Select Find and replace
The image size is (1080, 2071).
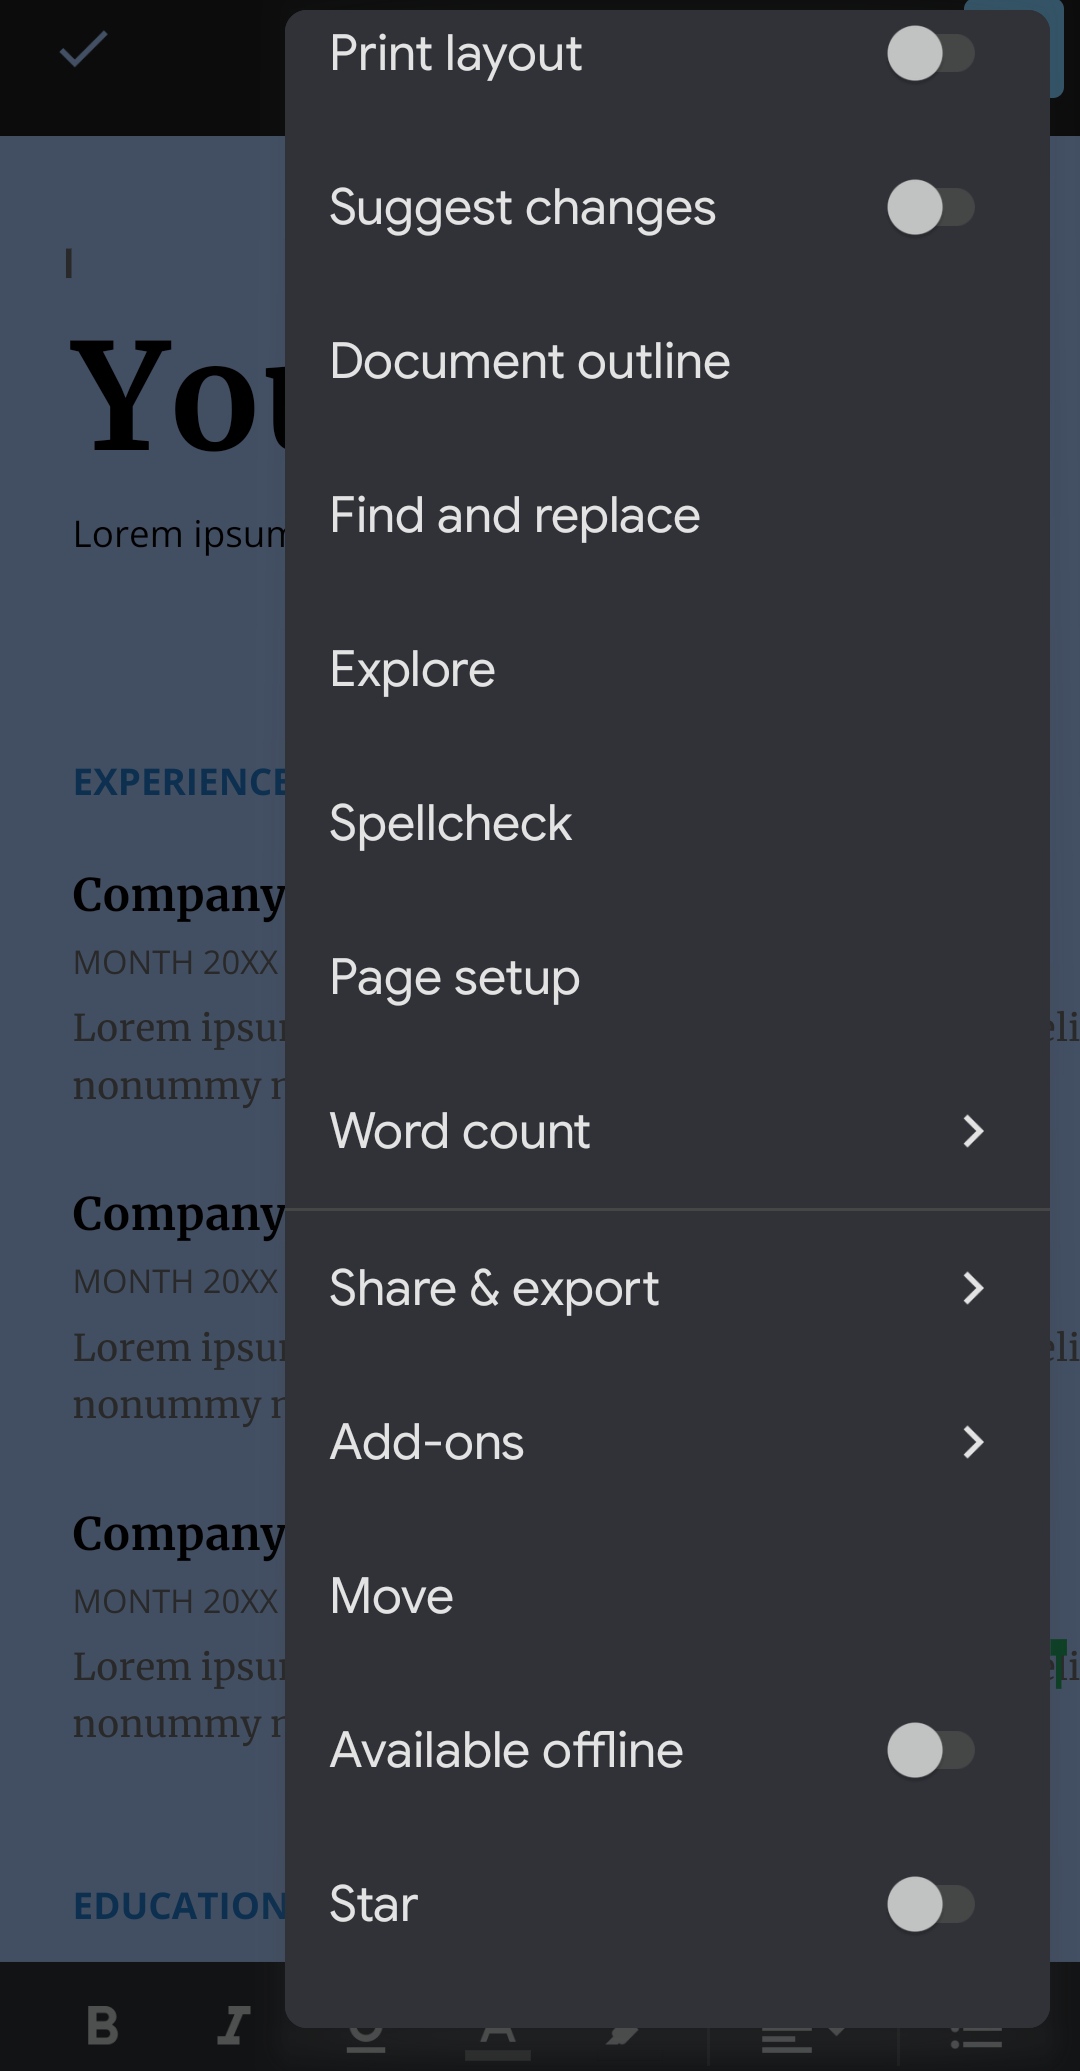pos(515,516)
